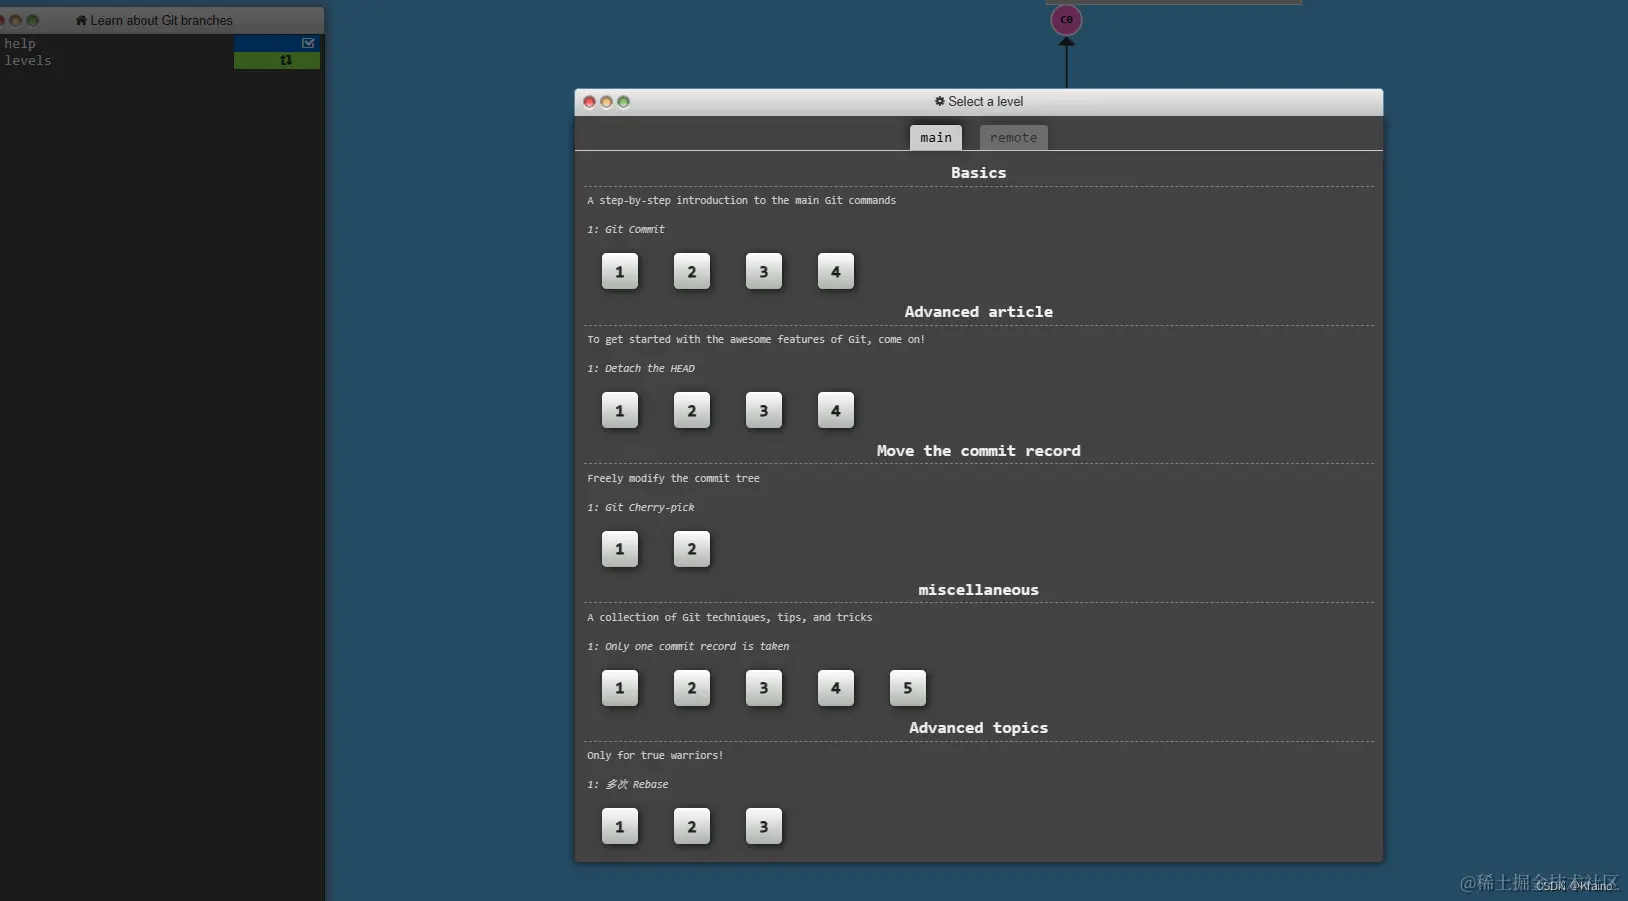Open Basics level 3

[x=764, y=272]
